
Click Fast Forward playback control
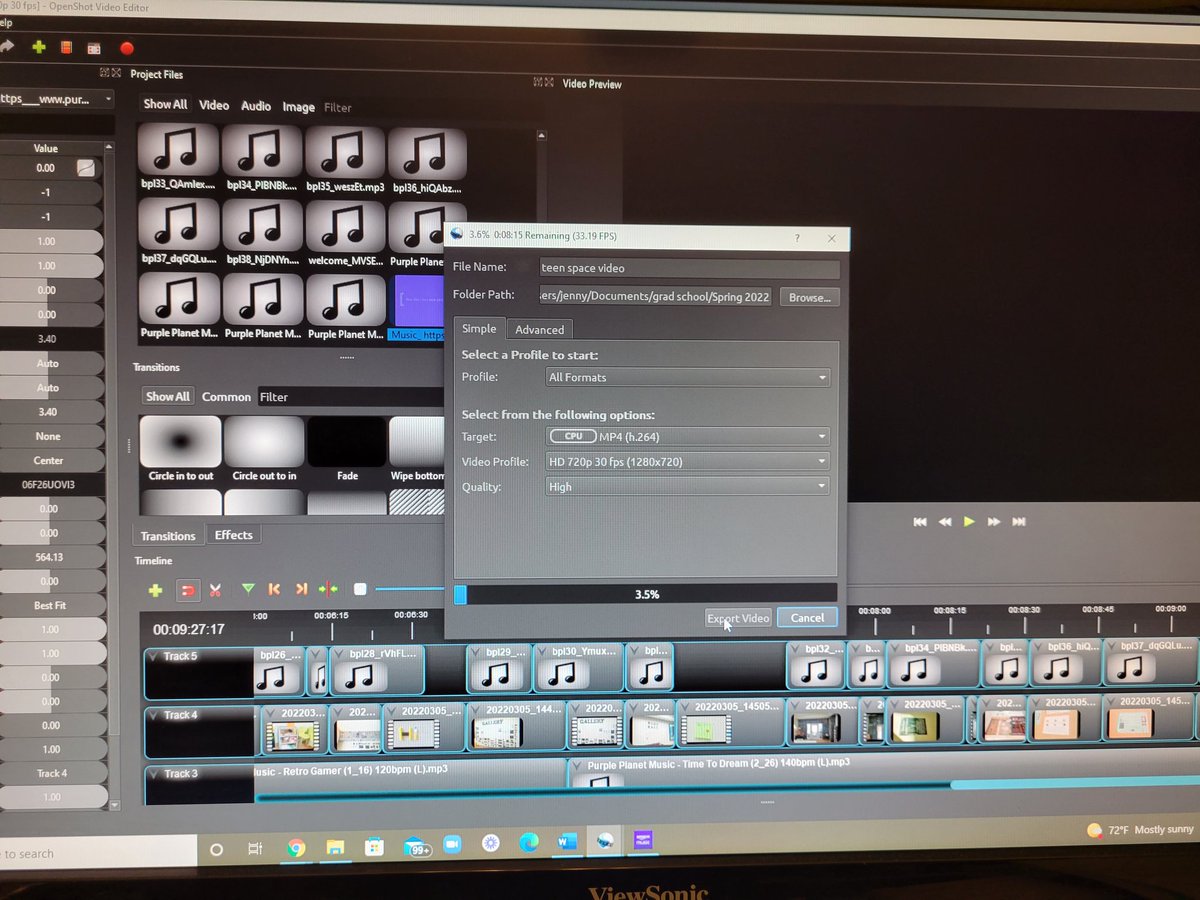(x=994, y=521)
